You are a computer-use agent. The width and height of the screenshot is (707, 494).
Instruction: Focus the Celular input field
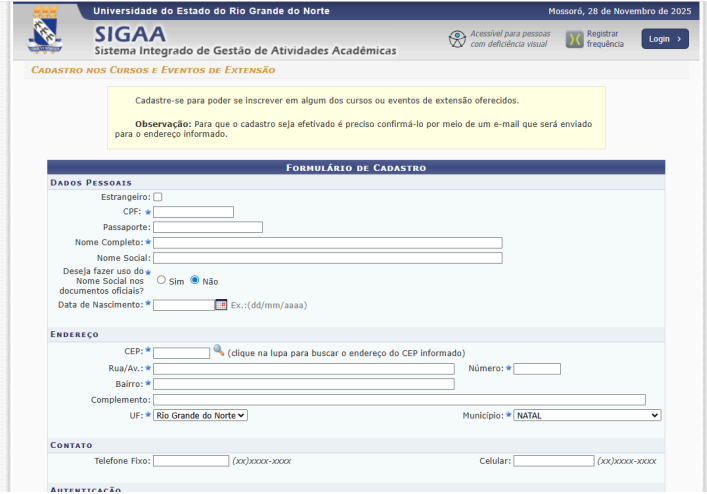click(x=554, y=461)
